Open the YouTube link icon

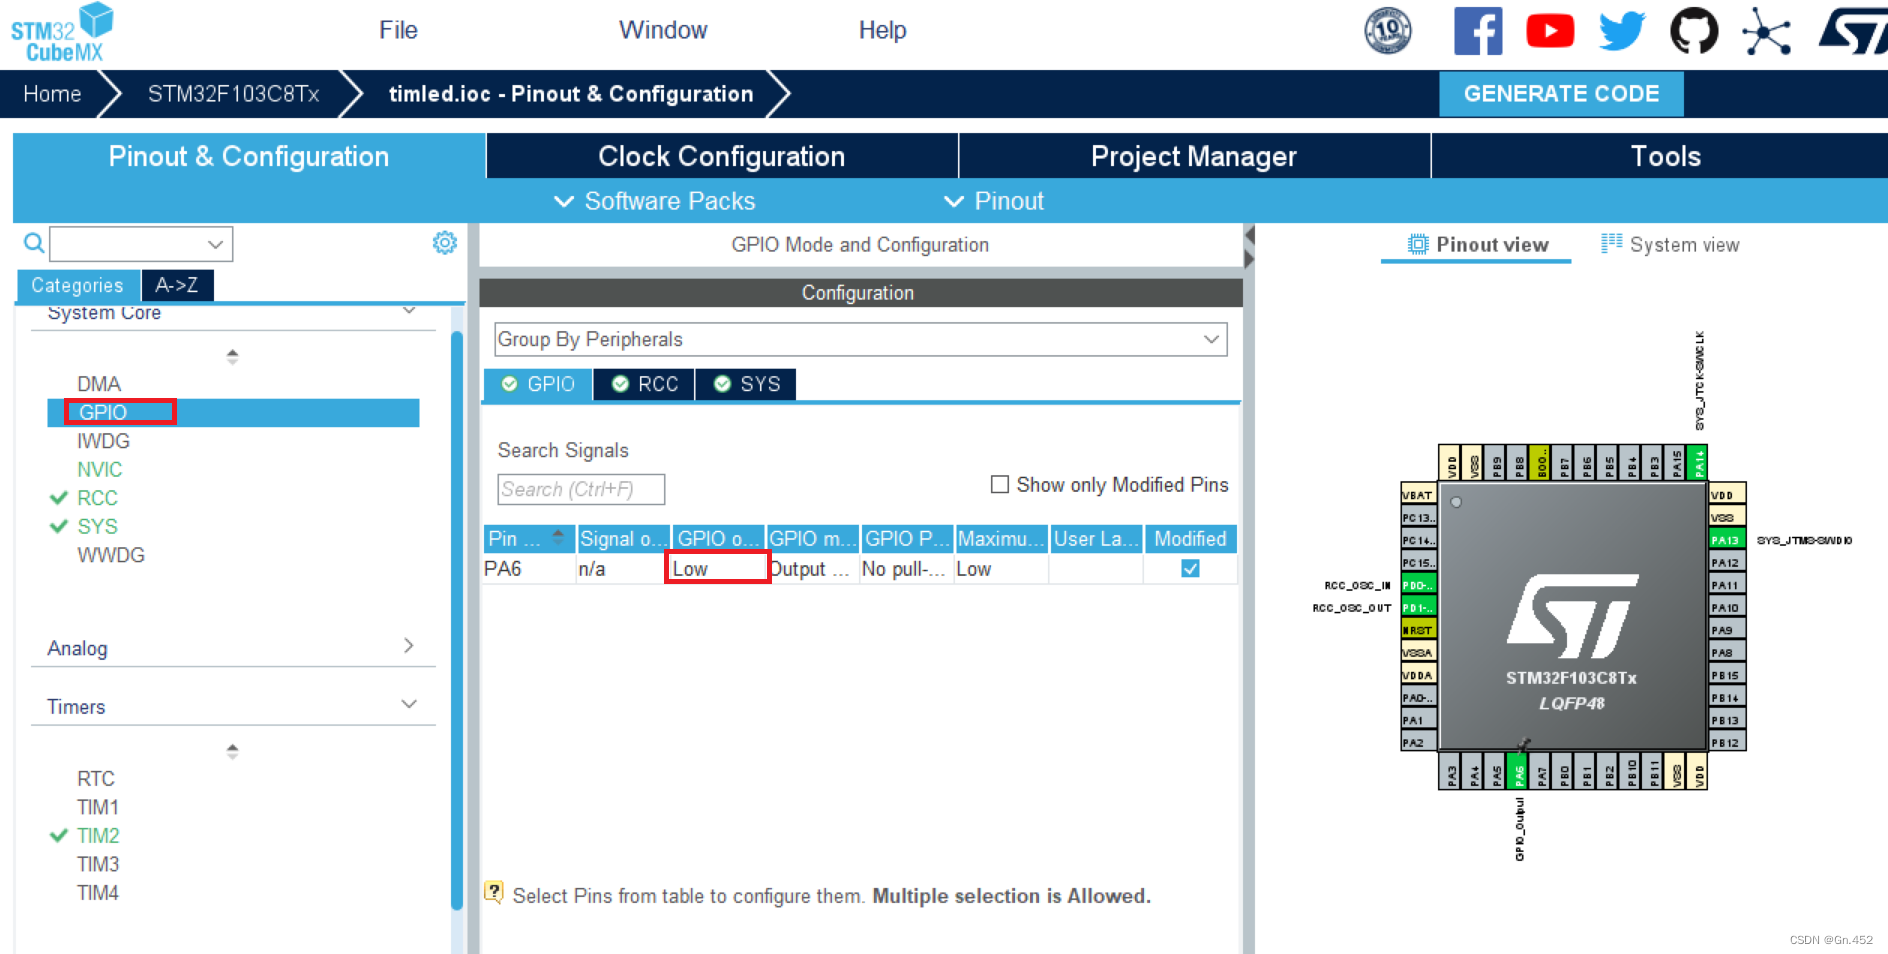pos(1550,31)
